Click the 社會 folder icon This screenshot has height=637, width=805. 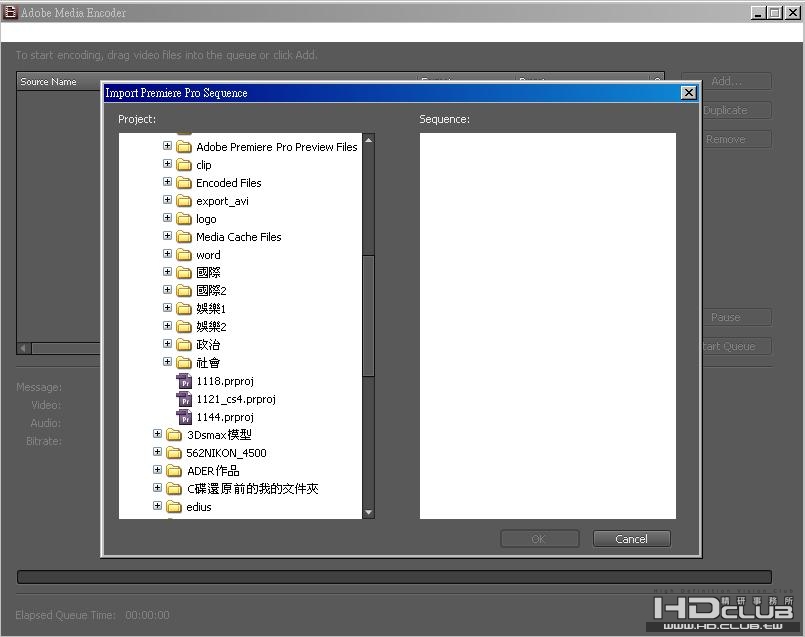click(184, 363)
